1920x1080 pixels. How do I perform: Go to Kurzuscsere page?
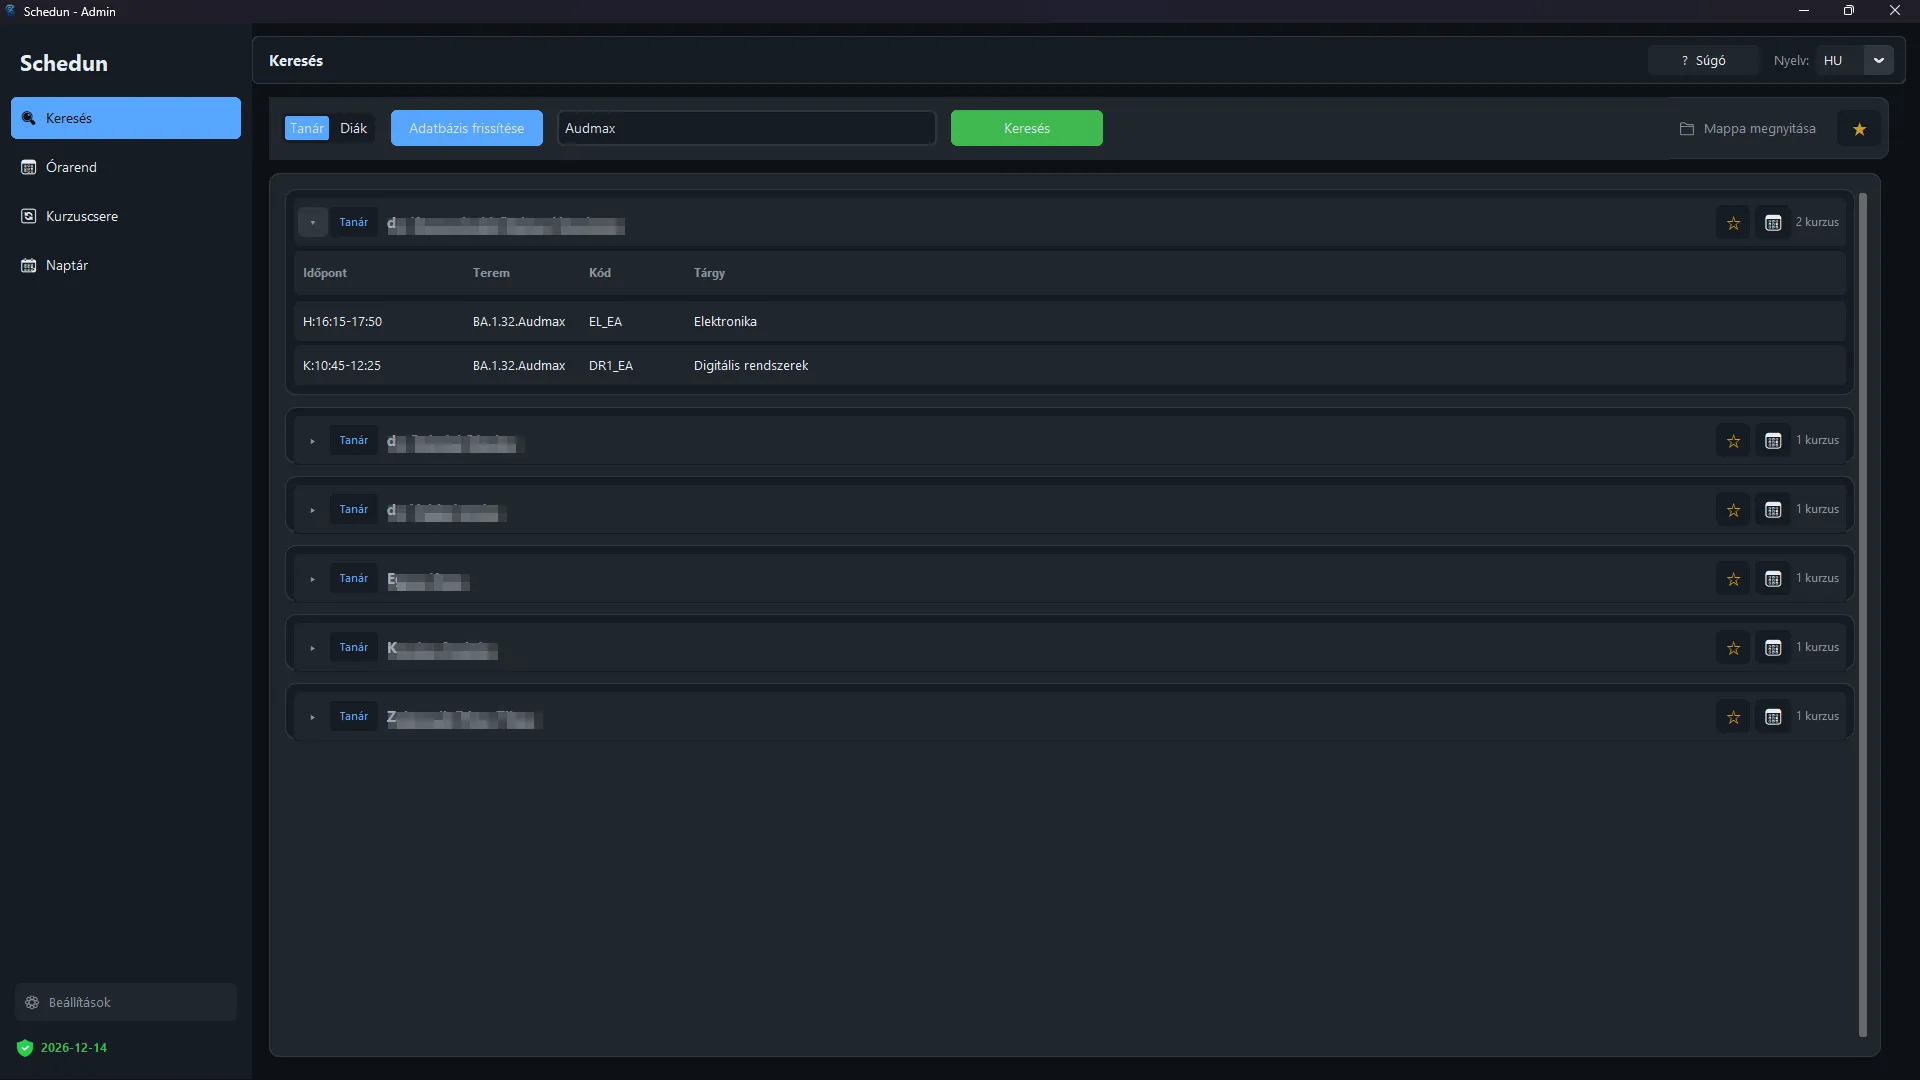click(x=126, y=216)
